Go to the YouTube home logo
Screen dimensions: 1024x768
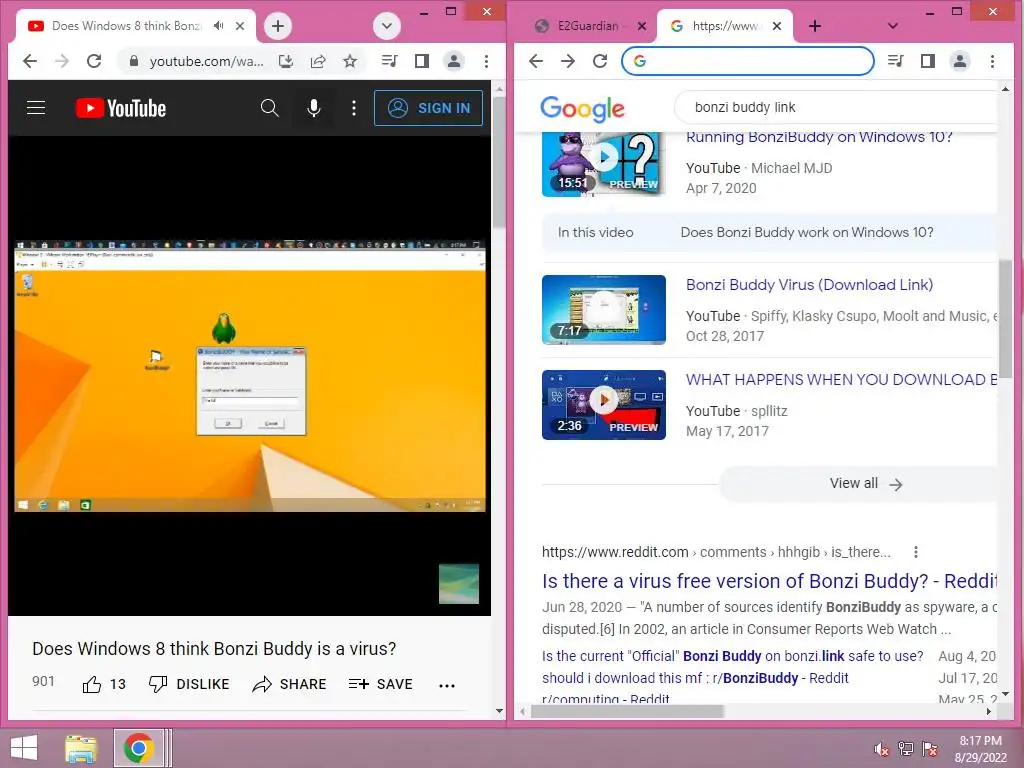(x=121, y=108)
